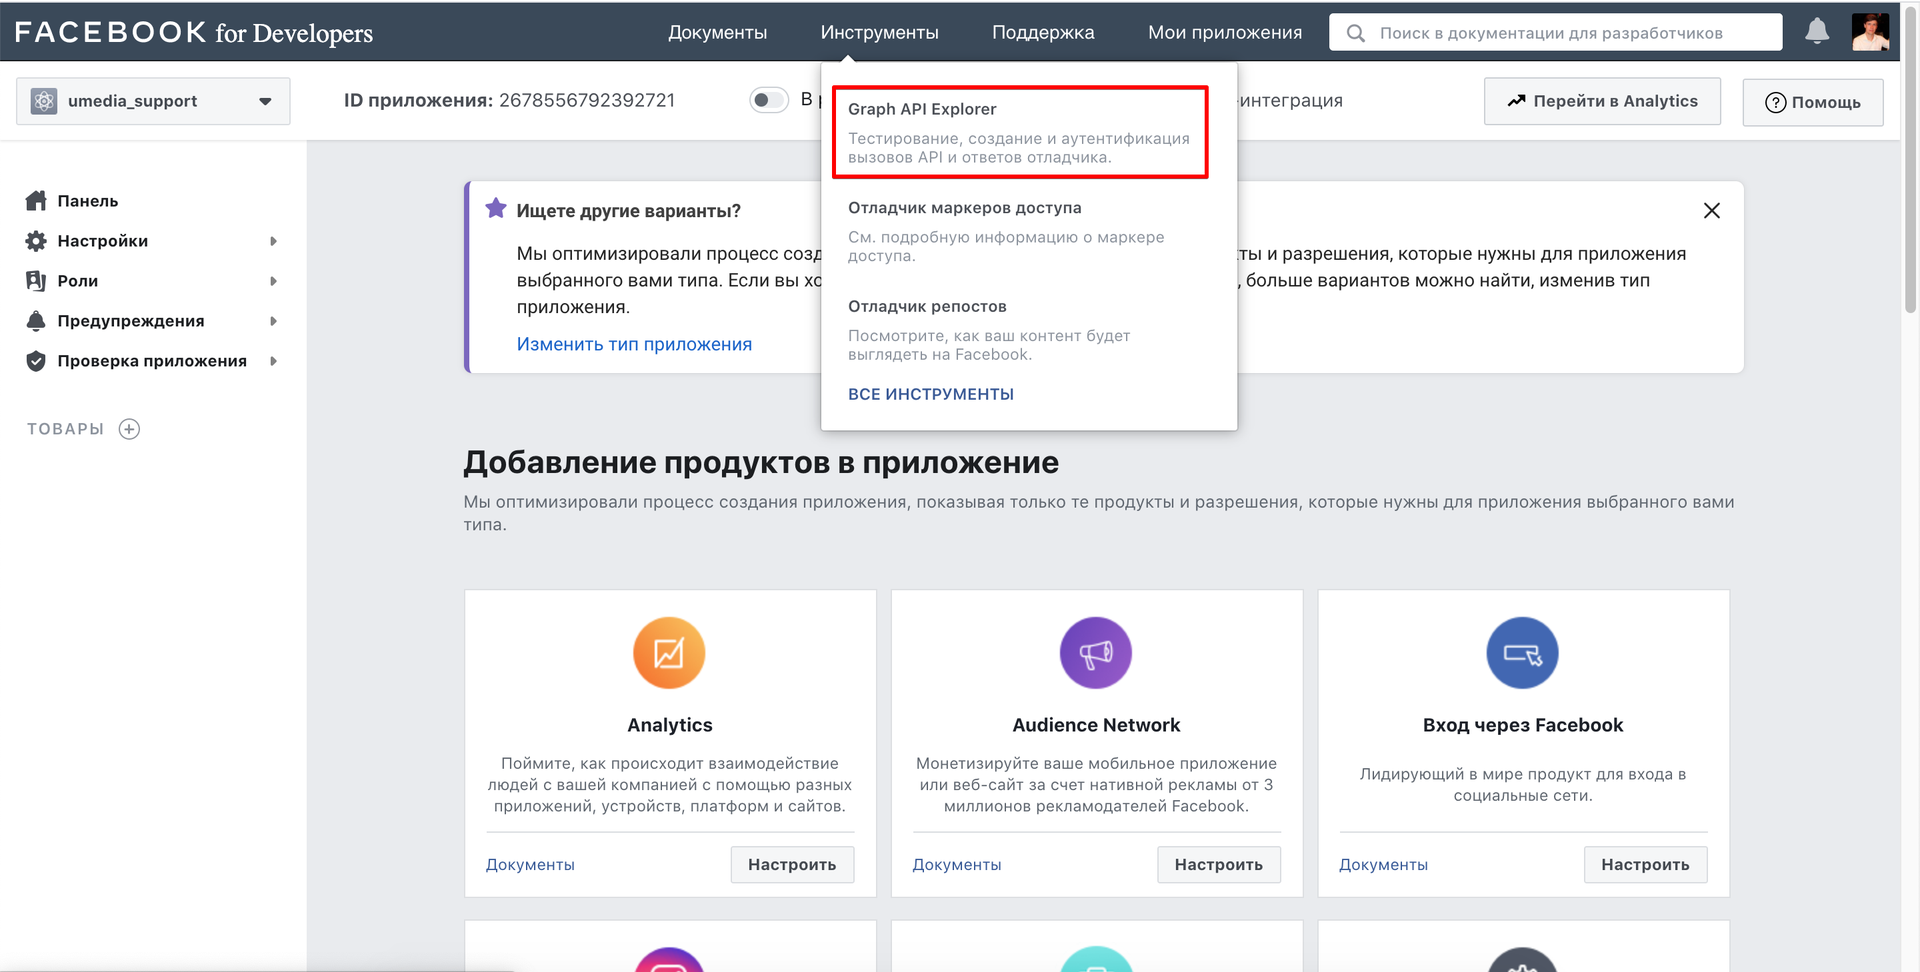Click the Audience Network card title
Screen dimensions: 1920x972
pos(1096,725)
